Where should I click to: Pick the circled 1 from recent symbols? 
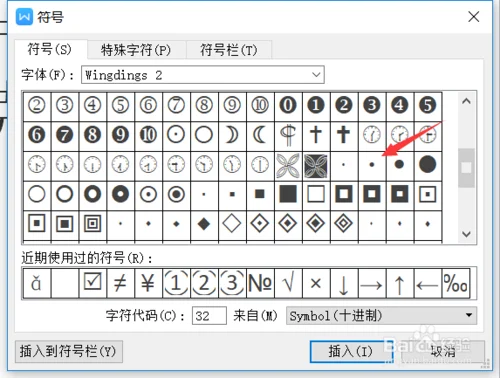(x=176, y=283)
